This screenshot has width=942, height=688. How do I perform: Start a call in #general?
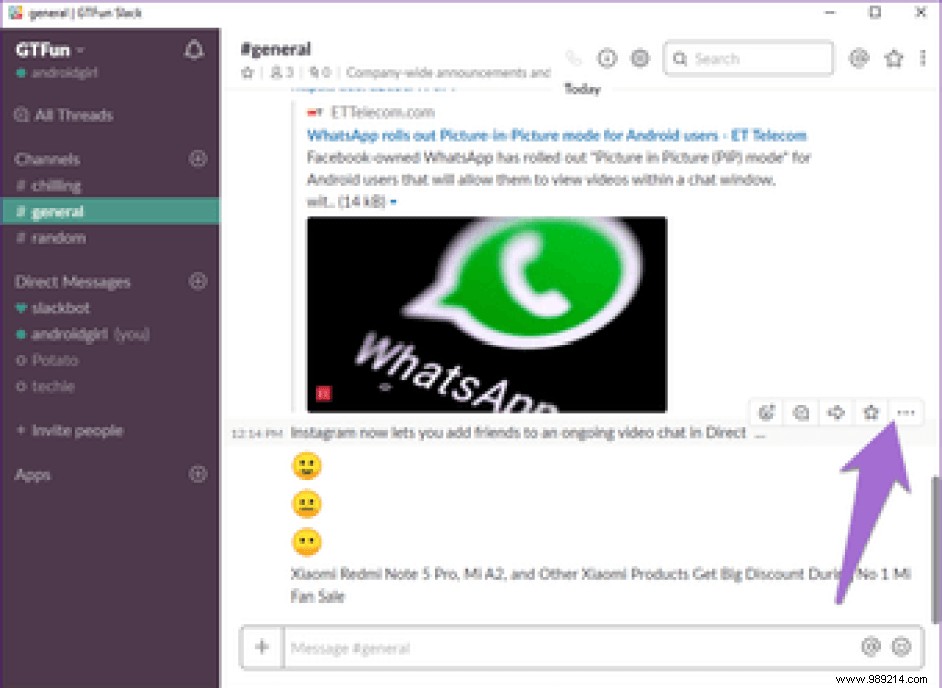point(575,58)
